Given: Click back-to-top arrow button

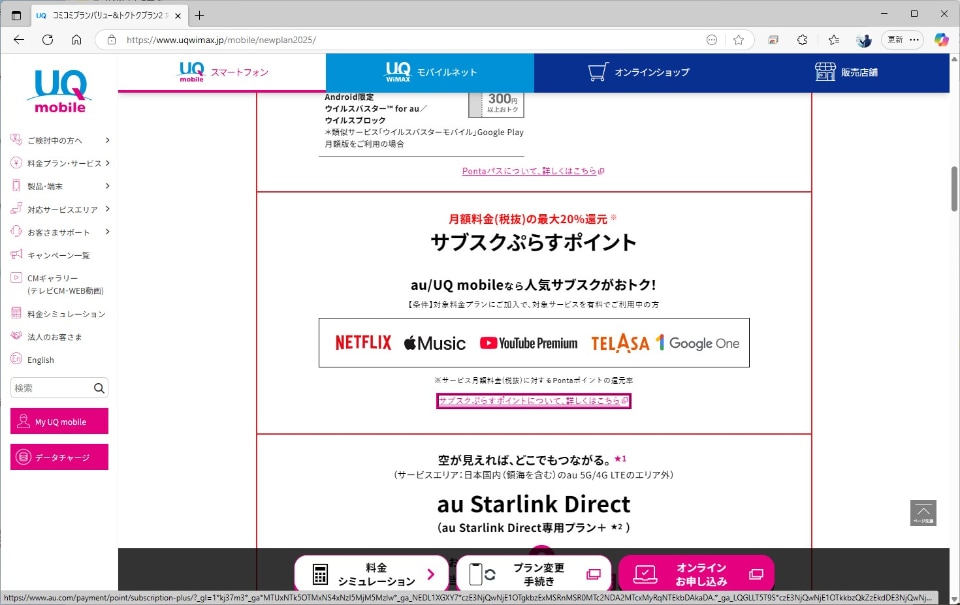Looking at the screenshot, I should click(923, 513).
